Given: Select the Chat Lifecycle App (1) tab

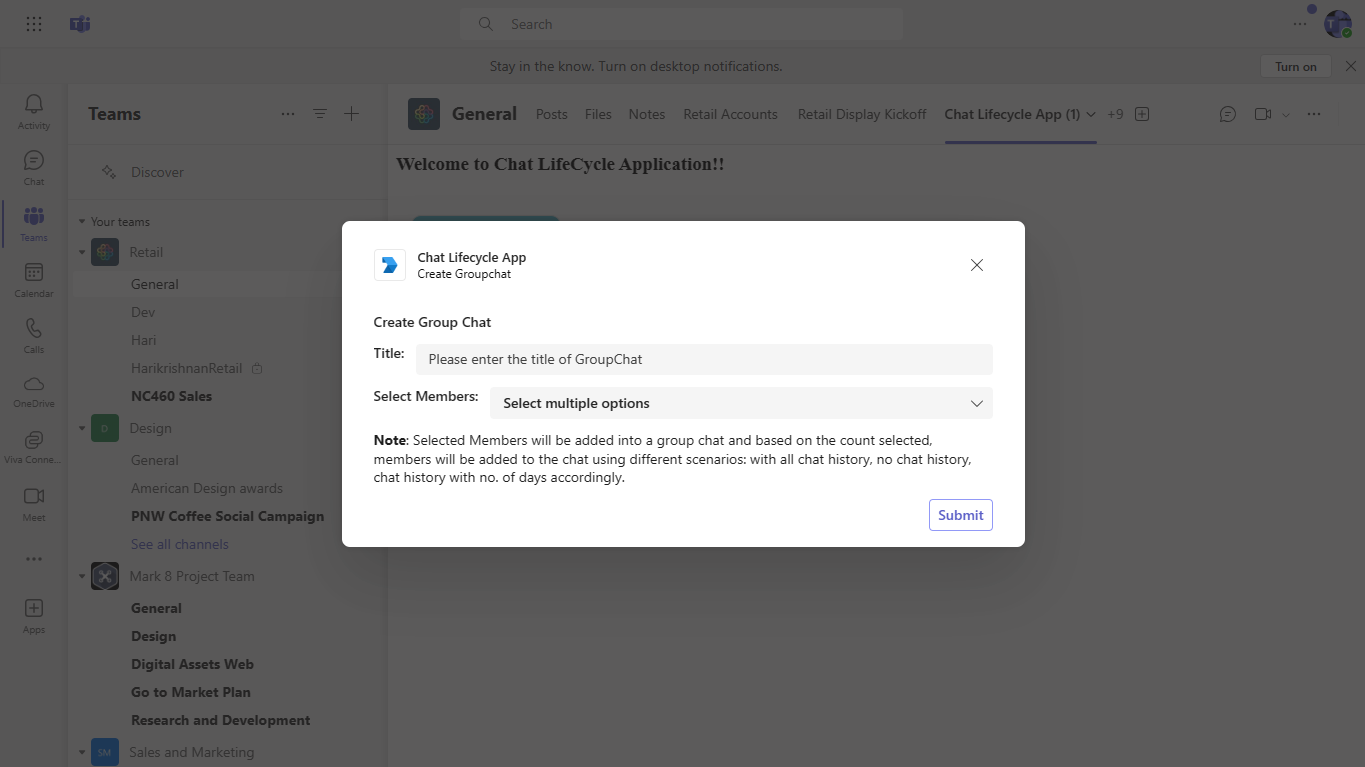Looking at the screenshot, I should click(1012, 114).
